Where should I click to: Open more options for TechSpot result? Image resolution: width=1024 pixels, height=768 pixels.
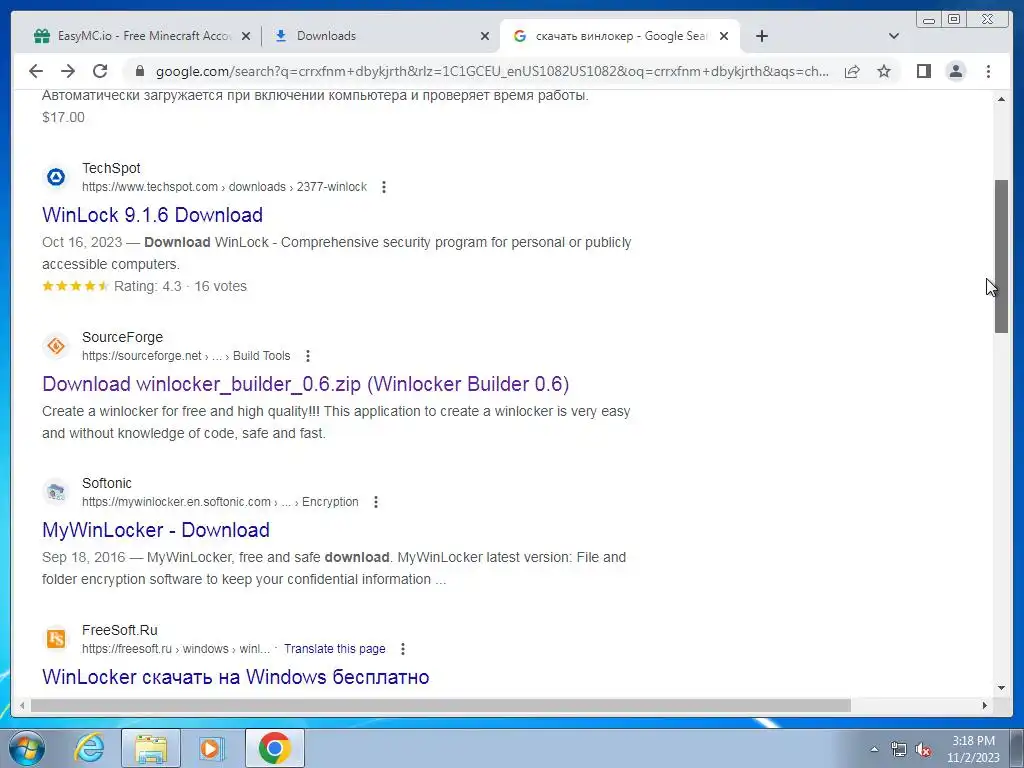click(384, 187)
